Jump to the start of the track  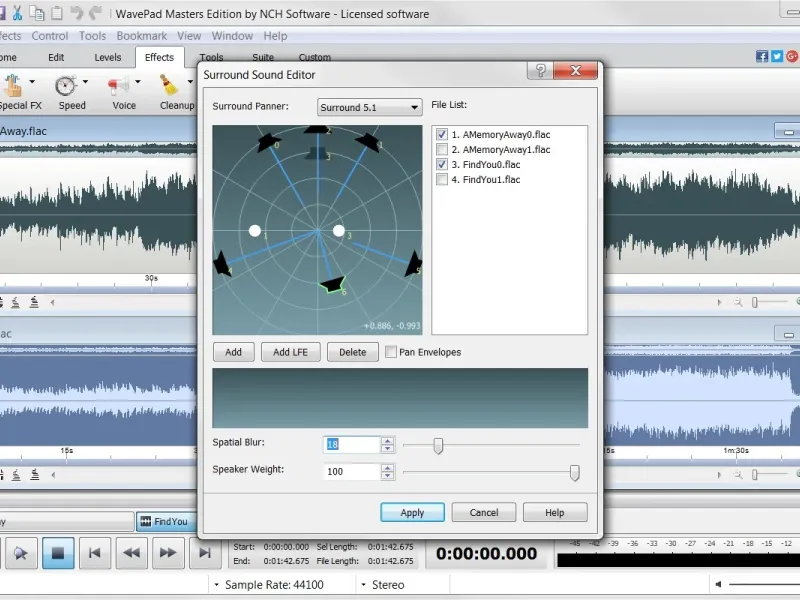(94, 552)
